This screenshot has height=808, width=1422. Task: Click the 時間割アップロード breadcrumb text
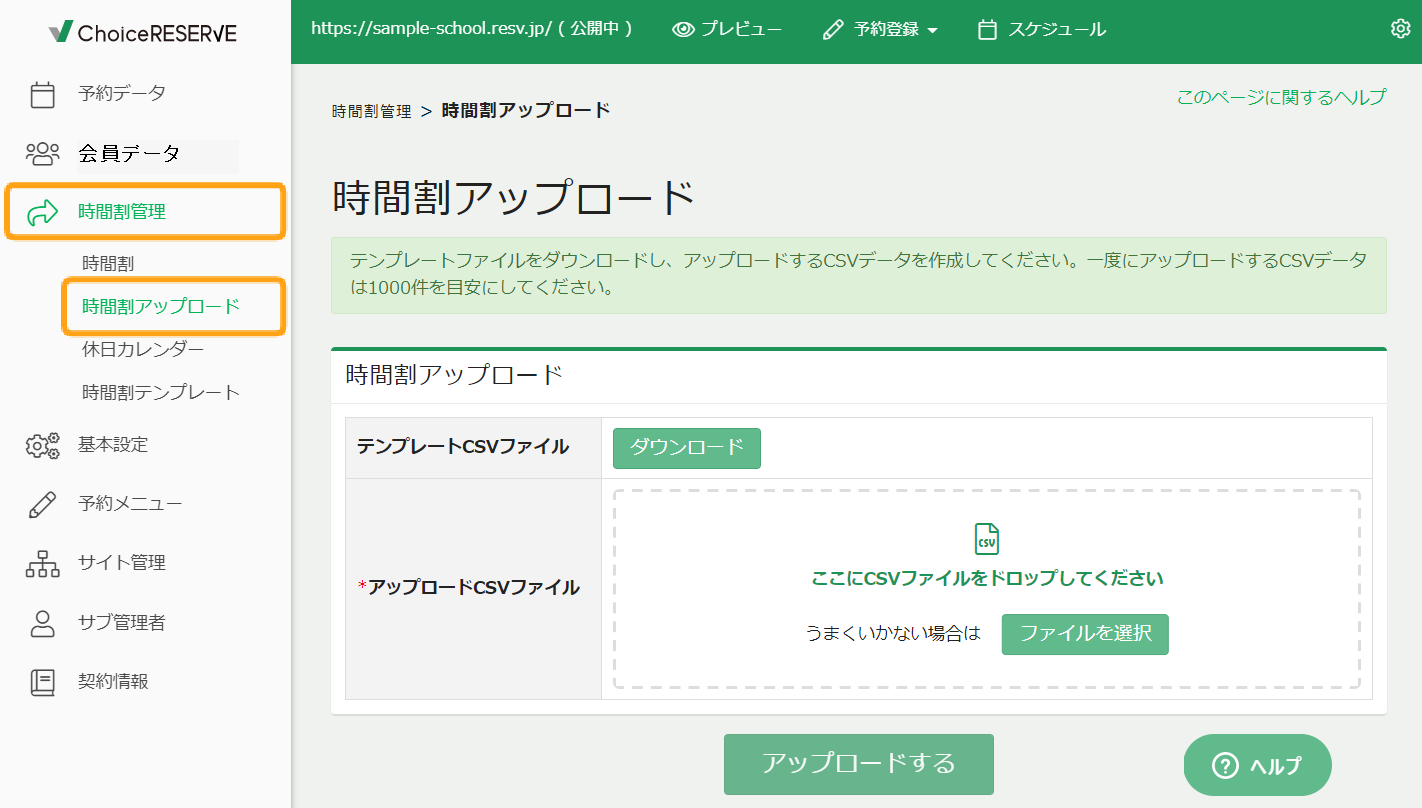526,110
